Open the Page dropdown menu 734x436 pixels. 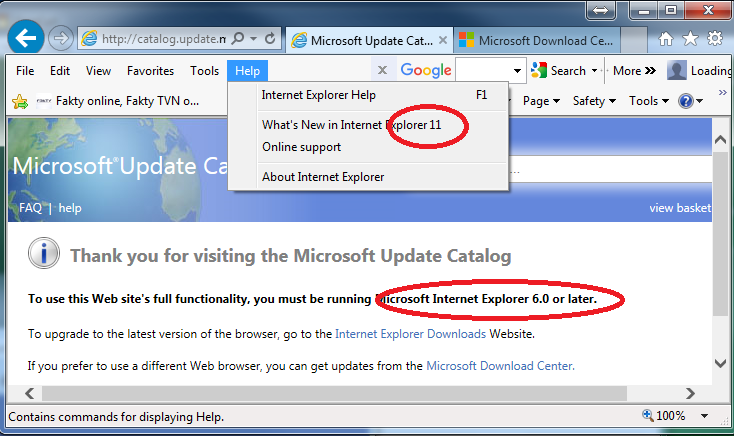(541, 101)
